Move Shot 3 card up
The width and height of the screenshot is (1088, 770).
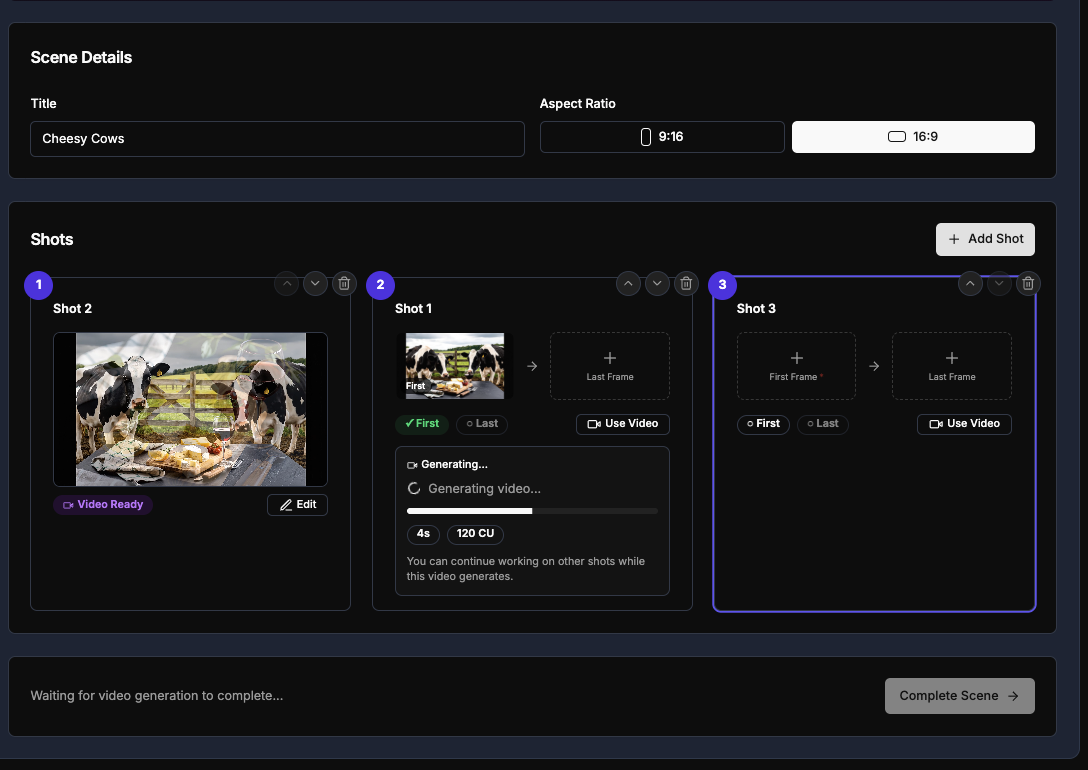970,284
